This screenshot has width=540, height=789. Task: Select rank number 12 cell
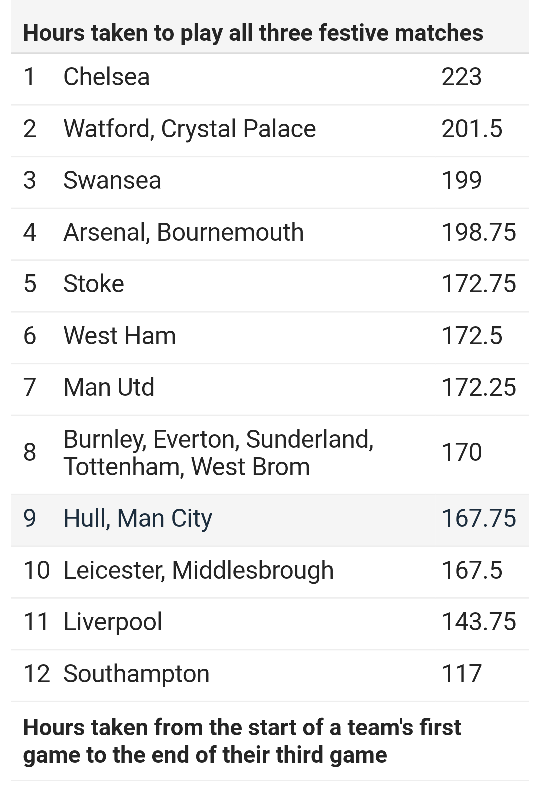pos(37,674)
